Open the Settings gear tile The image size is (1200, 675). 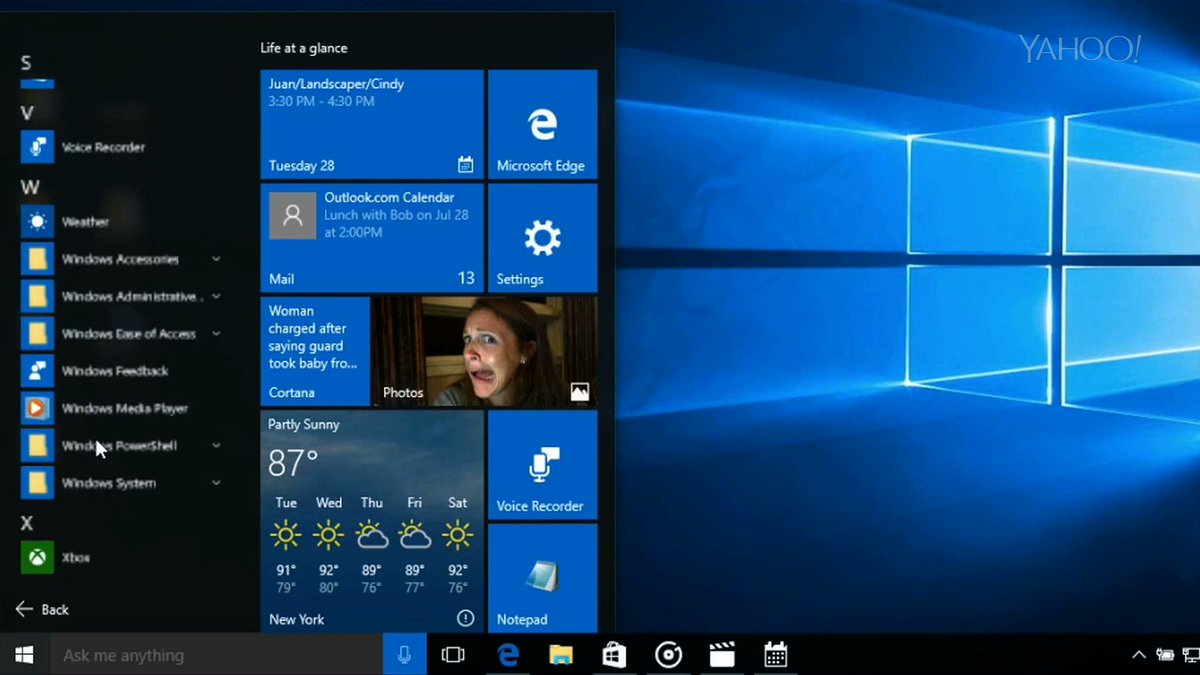click(x=542, y=238)
